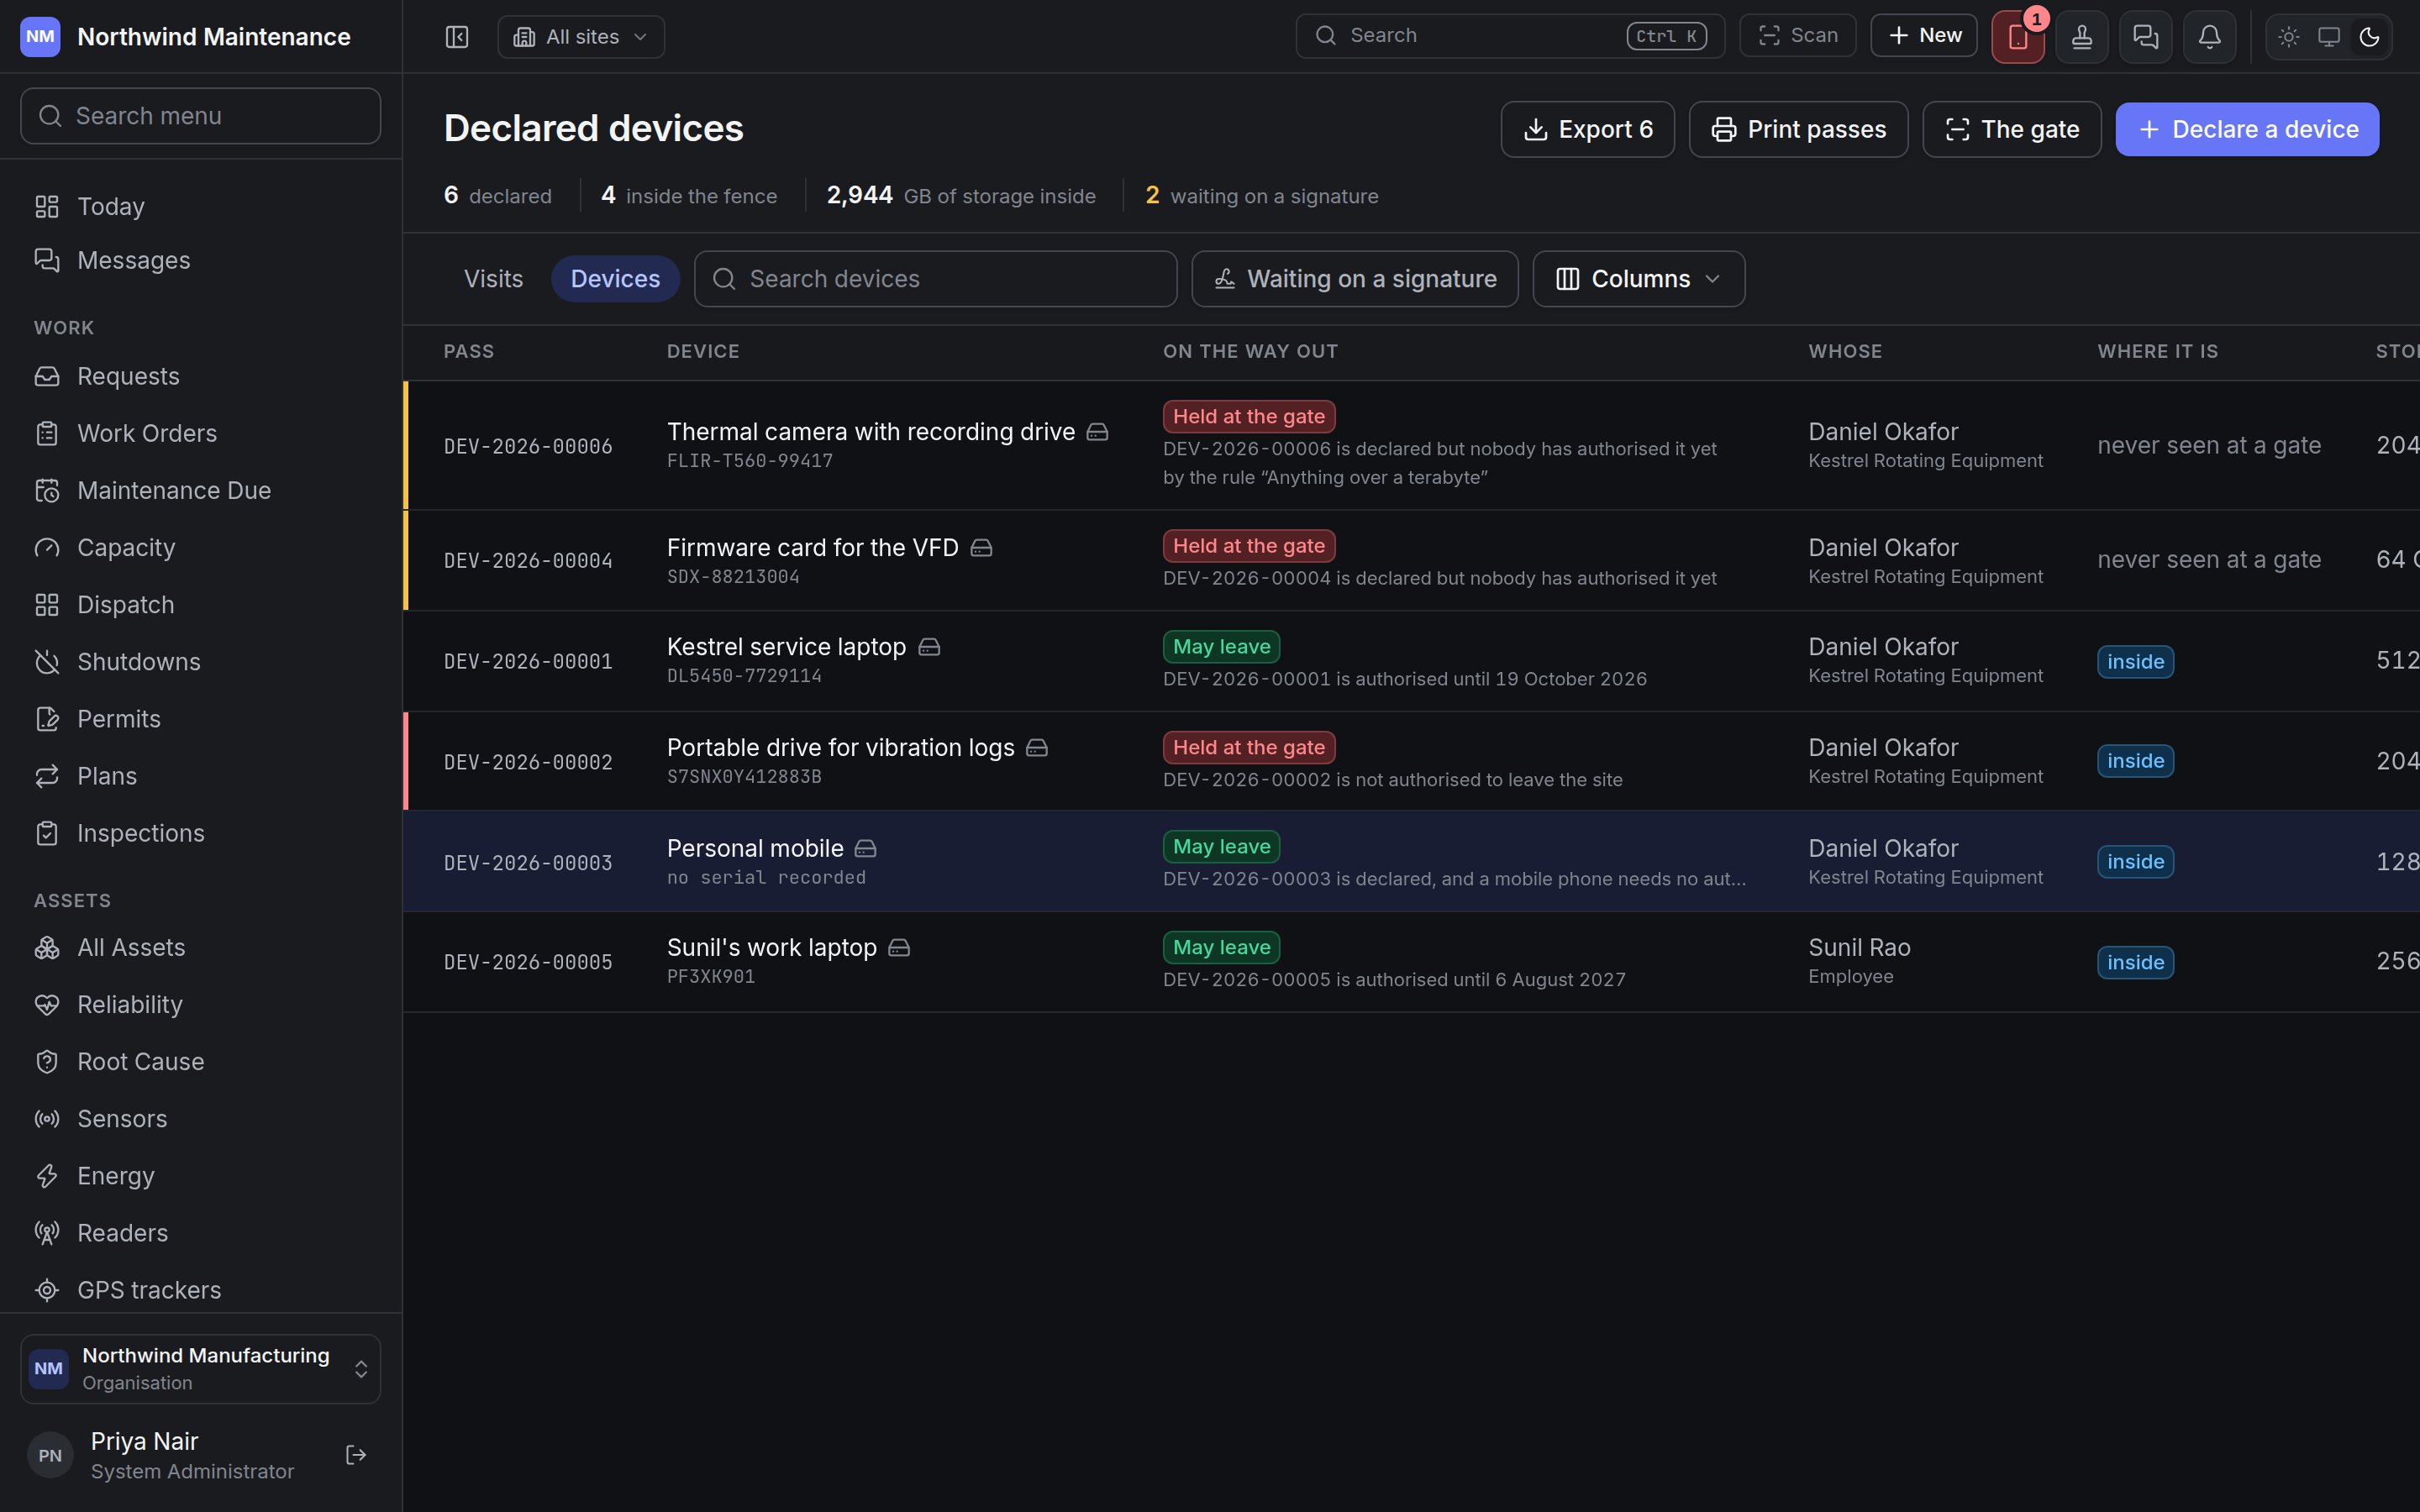
Task: Go to Work Orders
Action: [x=200, y=433]
